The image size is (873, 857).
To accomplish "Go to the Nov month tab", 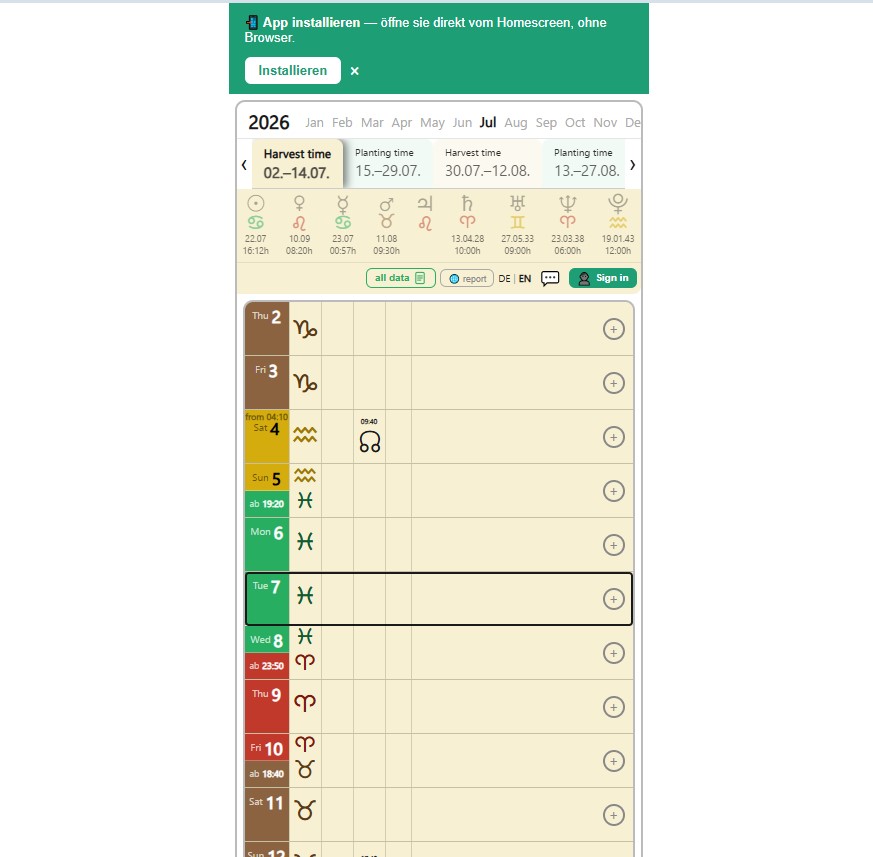I will point(605,123).
